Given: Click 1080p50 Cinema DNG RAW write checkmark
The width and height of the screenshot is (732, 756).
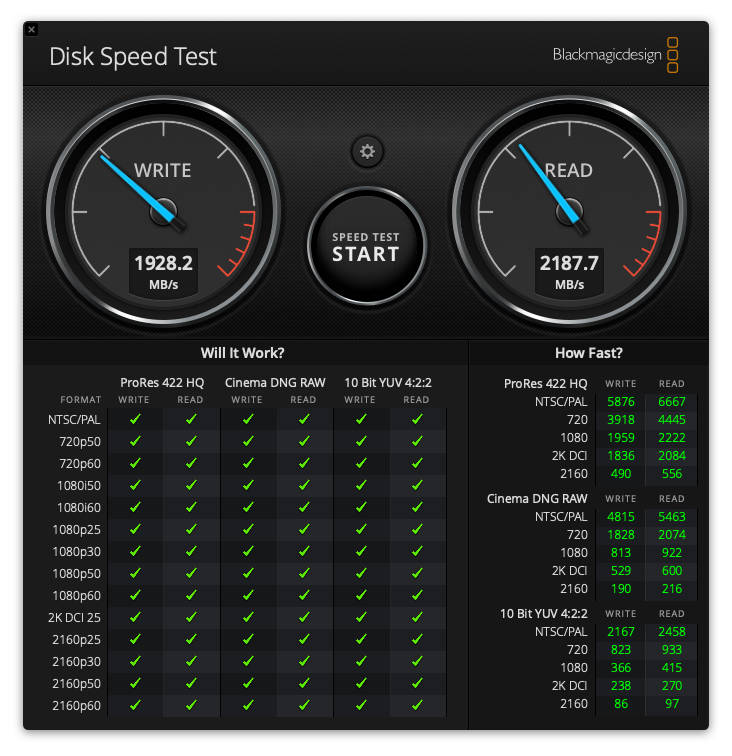Looking at the screenshot, I should (x=248, y=573).
